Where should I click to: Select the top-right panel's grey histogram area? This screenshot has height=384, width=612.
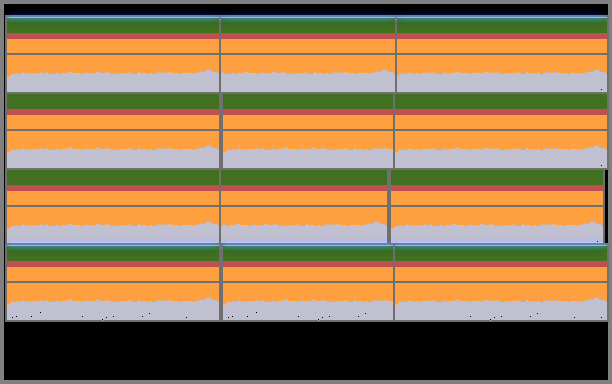tap(502, 82)
